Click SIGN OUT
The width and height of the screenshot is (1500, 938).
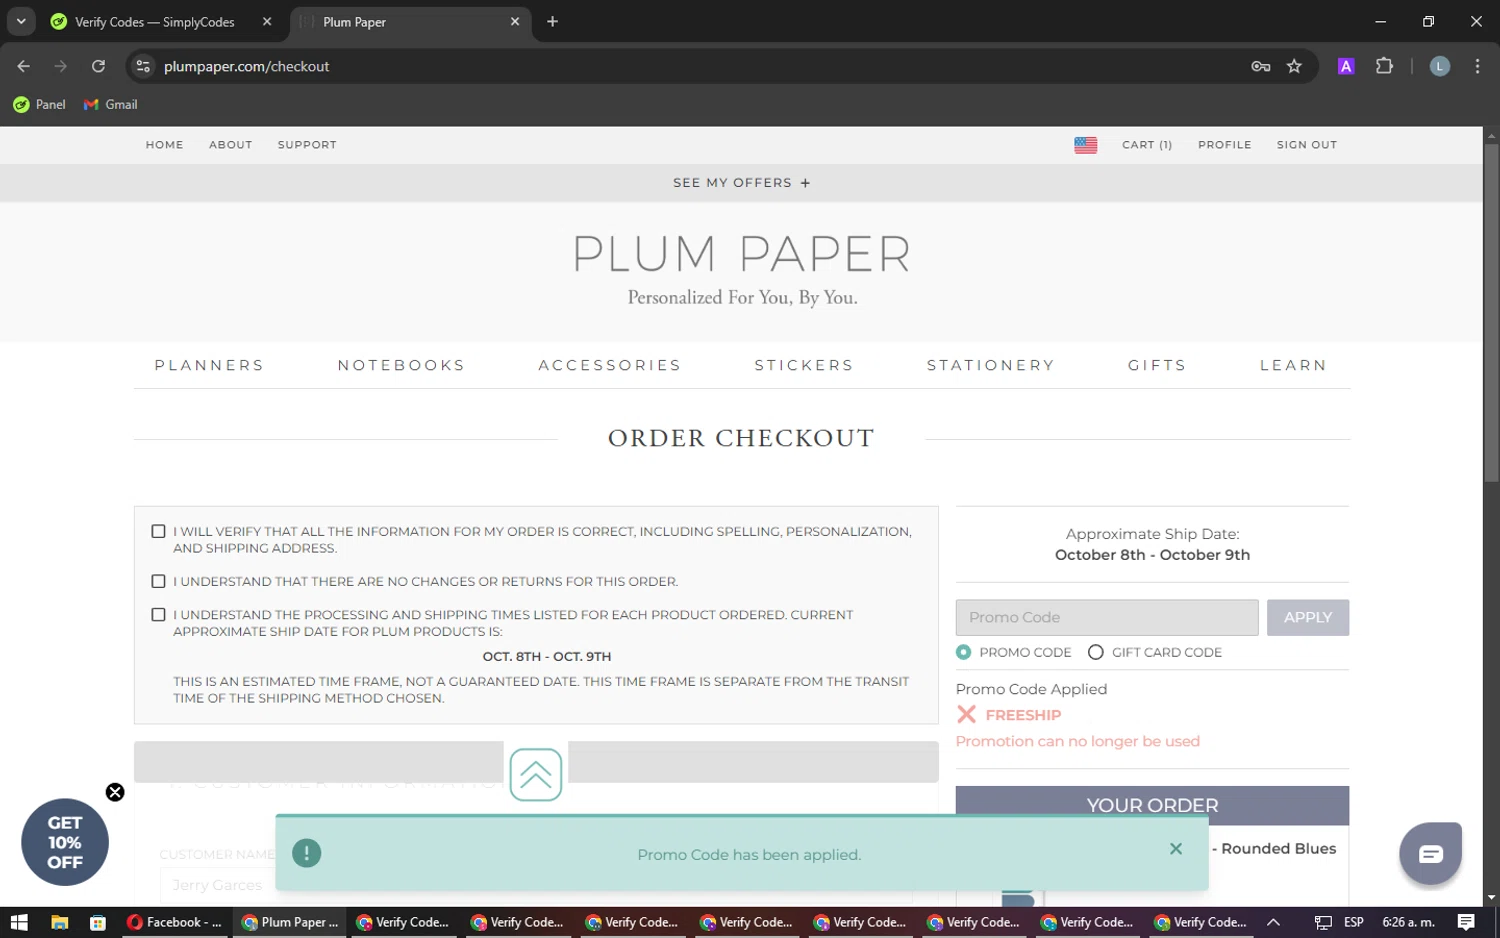tap(1306, 145)
